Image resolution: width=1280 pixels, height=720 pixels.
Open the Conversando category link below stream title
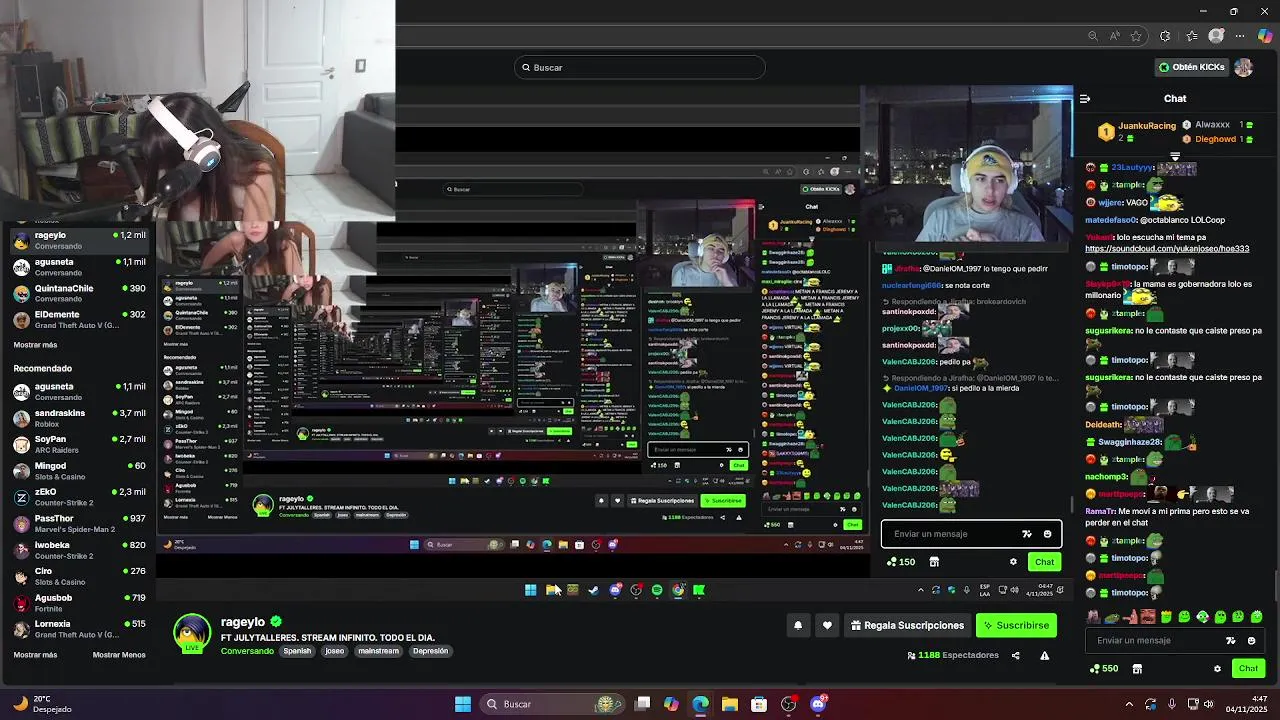[247, 651]
